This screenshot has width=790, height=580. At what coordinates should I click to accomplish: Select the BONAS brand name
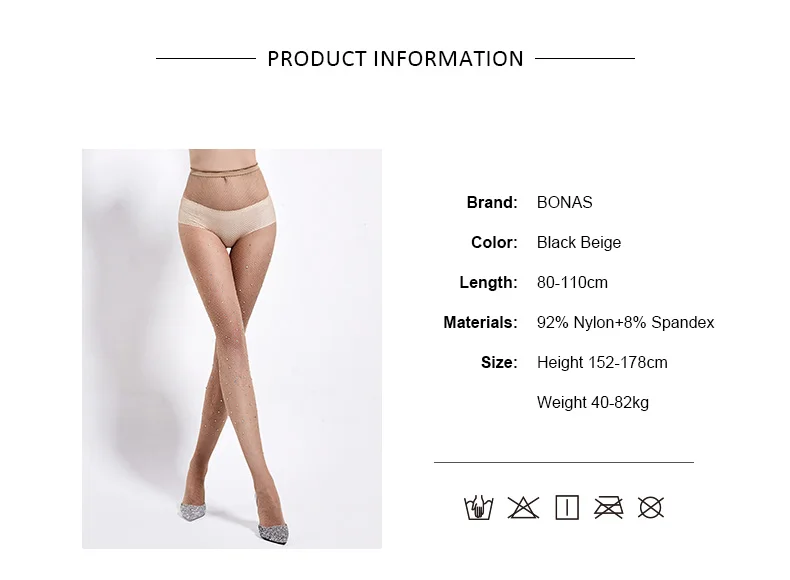pos(564,203)
